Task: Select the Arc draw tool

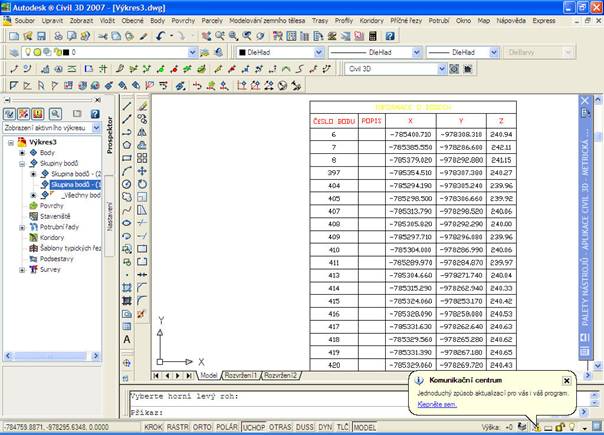Action: (x=127, y=171)
